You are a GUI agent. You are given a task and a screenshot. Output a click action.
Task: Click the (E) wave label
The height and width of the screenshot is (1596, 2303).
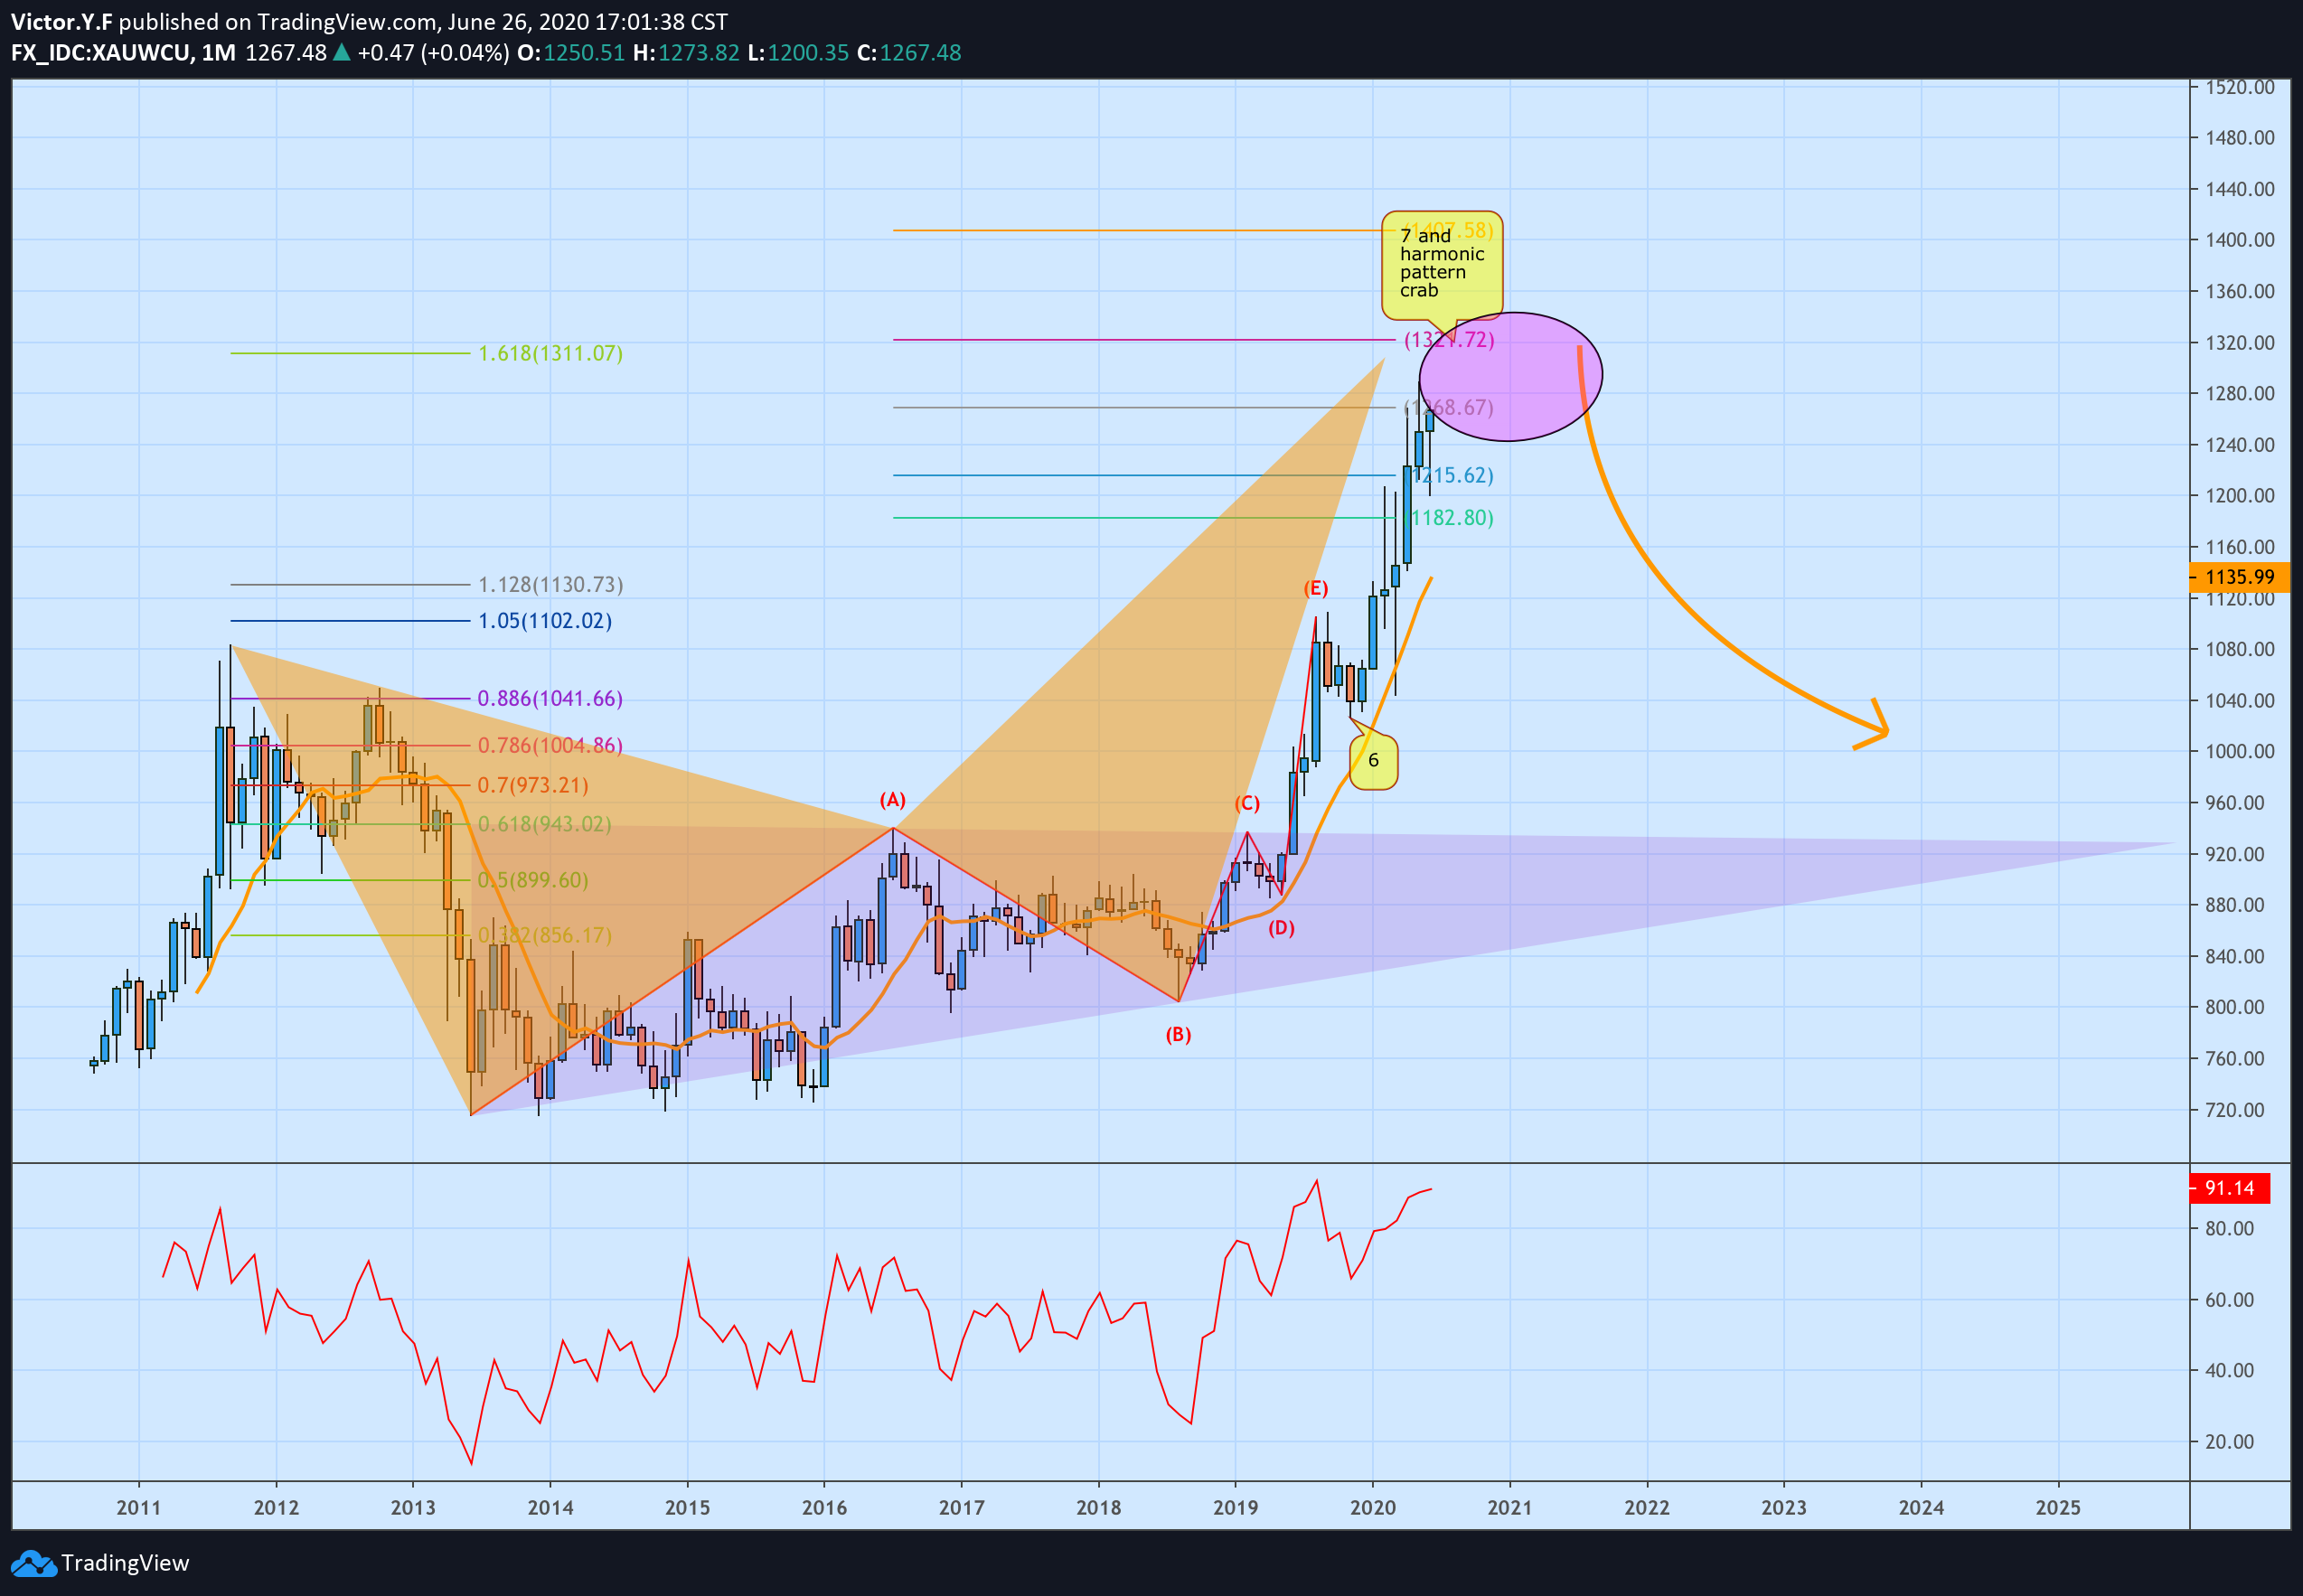(x=1316, y=588)
